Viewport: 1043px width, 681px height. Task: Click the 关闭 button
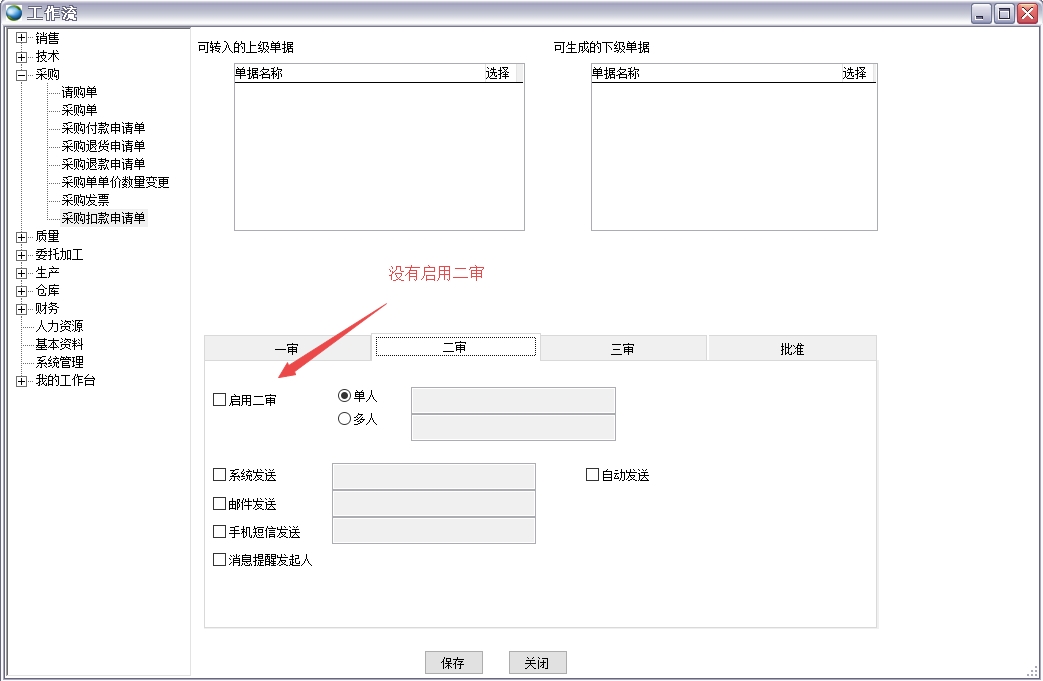(x=537, y=663)
